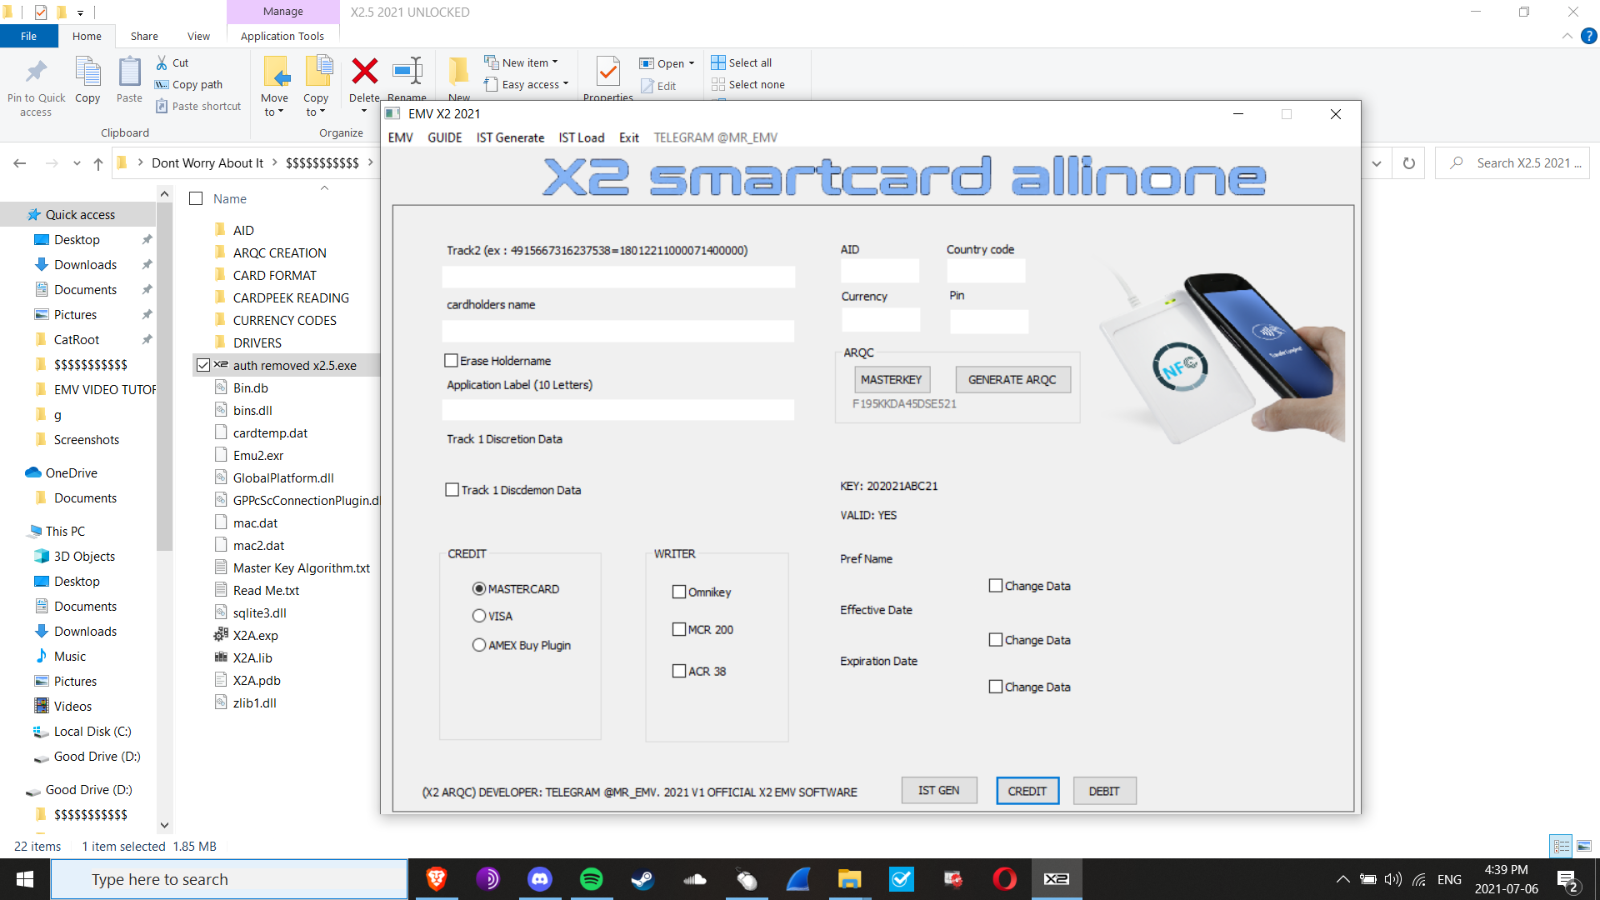Toggle checkbox for auth removed x2.5.exe
1600x900 pixels.
point(203,365)
